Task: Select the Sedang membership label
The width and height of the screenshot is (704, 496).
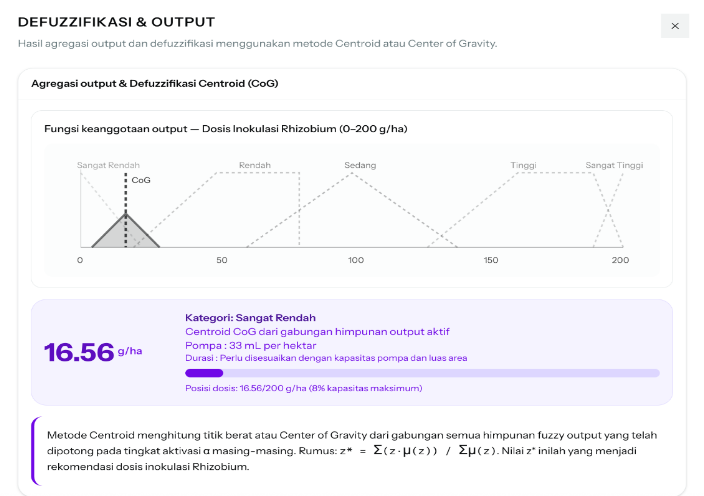Action: click(x=360, y=165)
